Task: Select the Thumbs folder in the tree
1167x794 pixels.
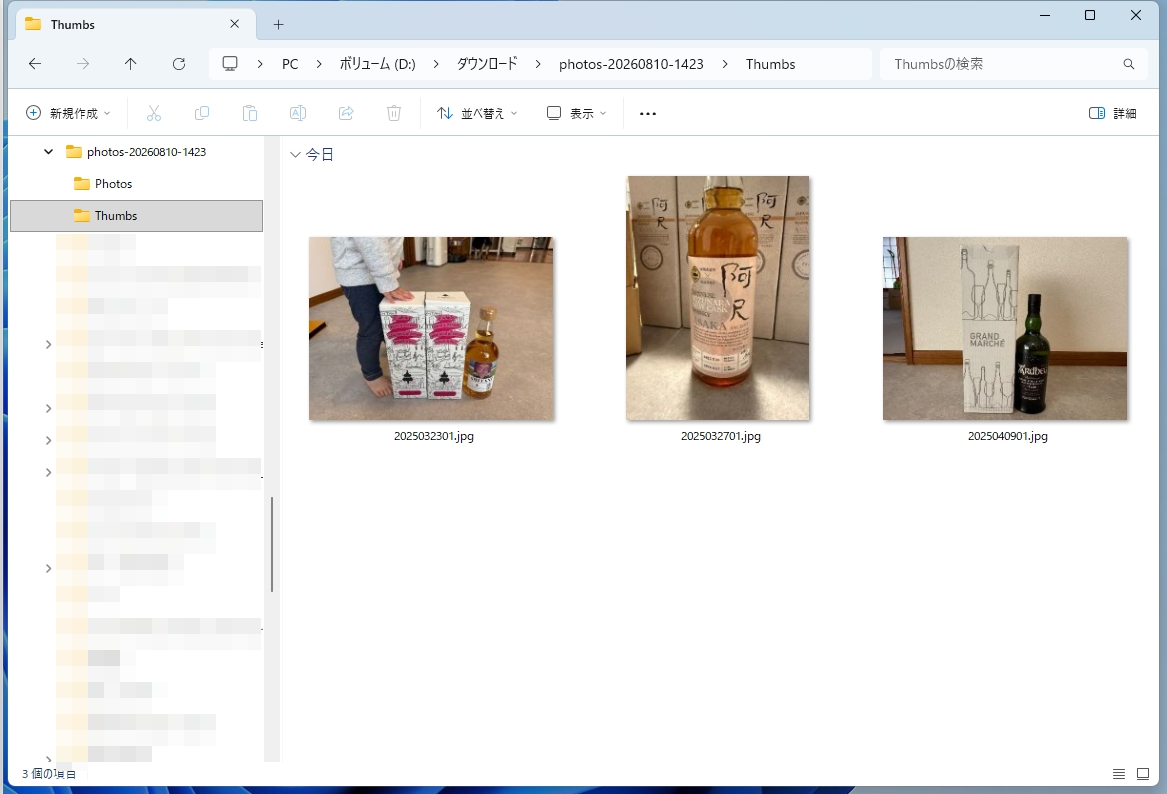Action: (x=136, y=216)
